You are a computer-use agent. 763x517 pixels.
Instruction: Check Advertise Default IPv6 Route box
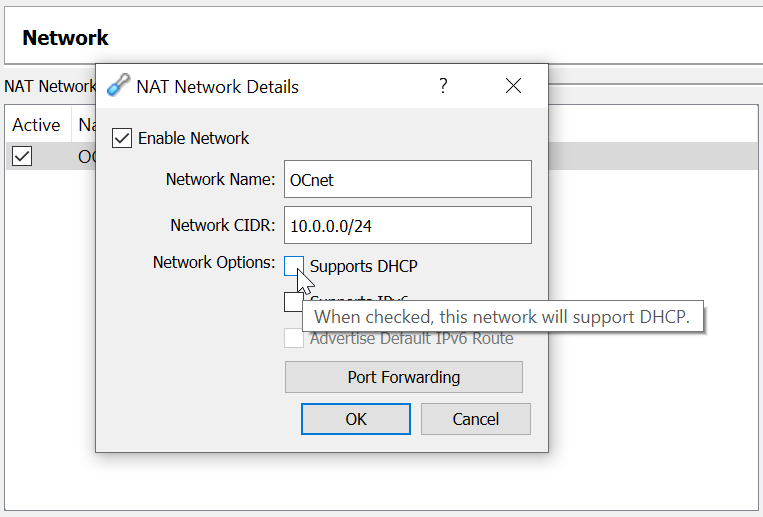pyautogui.click(x=294, y=338)
